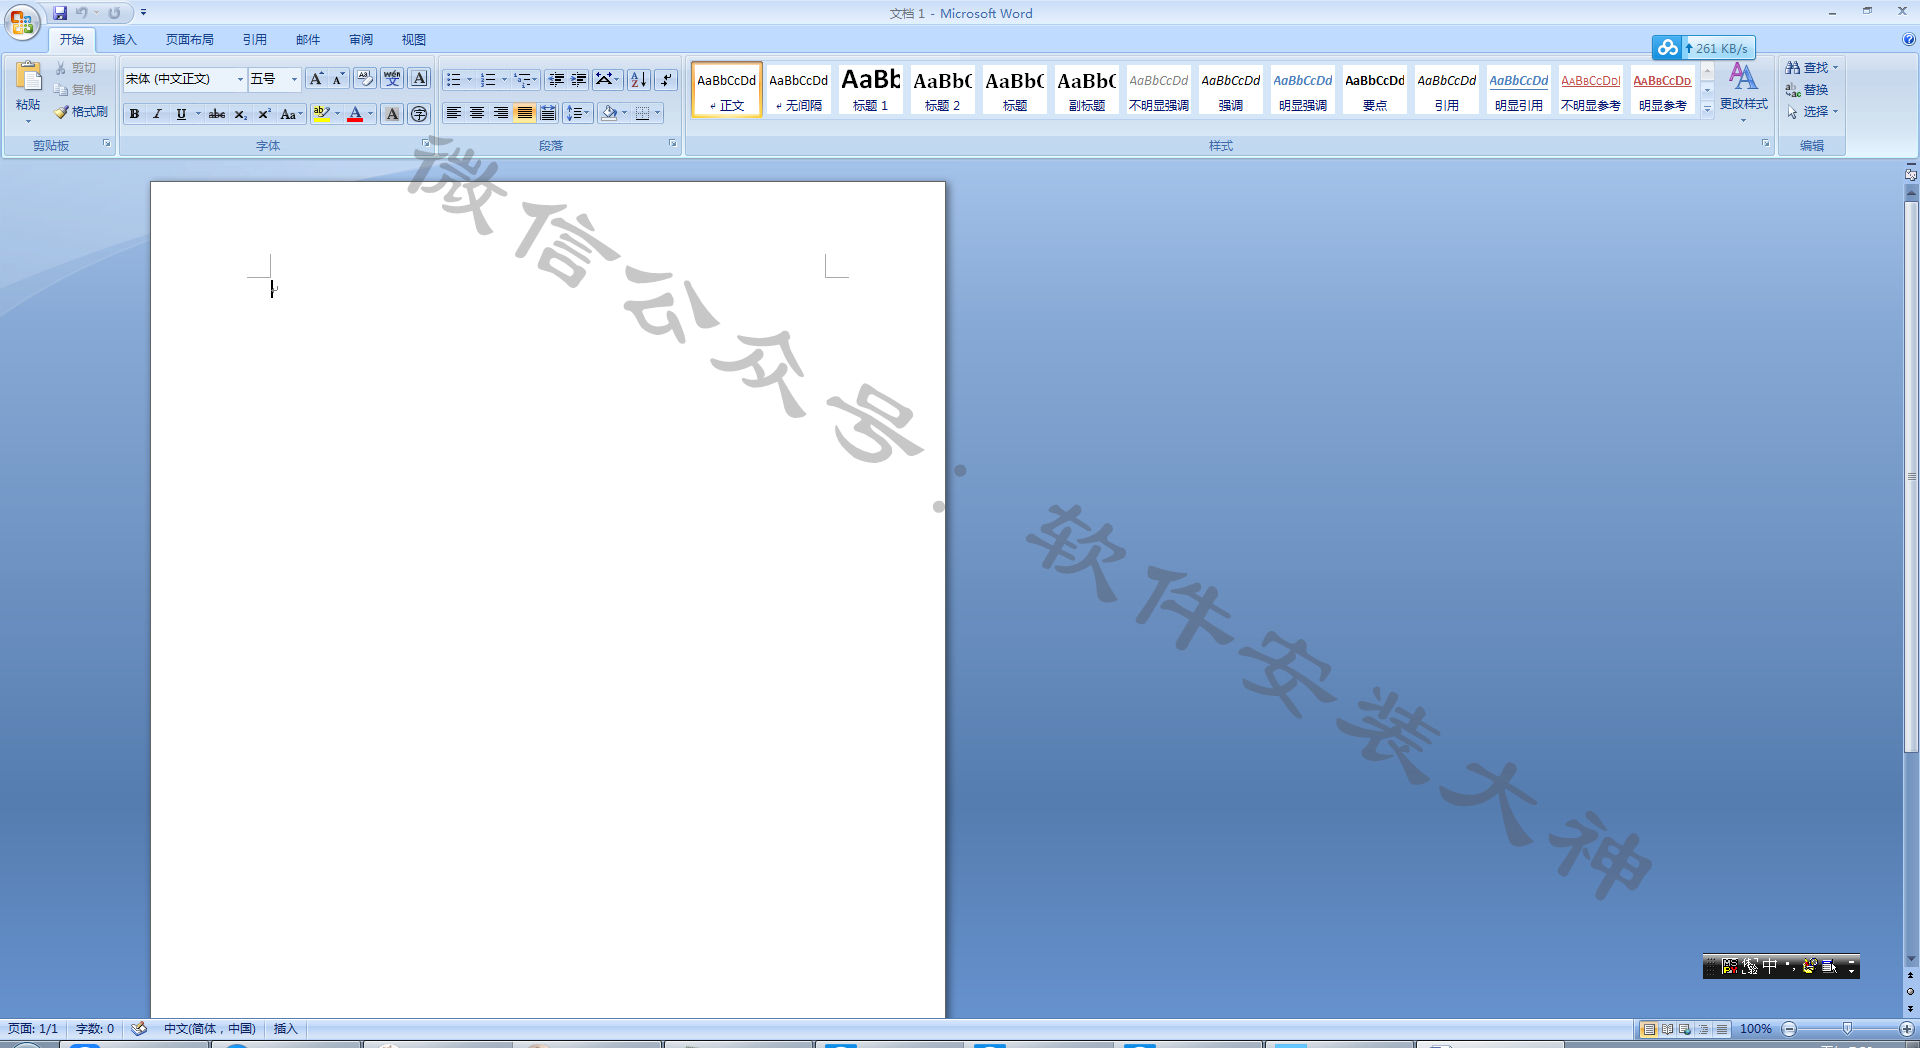This screenshot has width=1920, height=1048.
Task: Toggle show/hide paragraph marks
Action: coord(666,79)
